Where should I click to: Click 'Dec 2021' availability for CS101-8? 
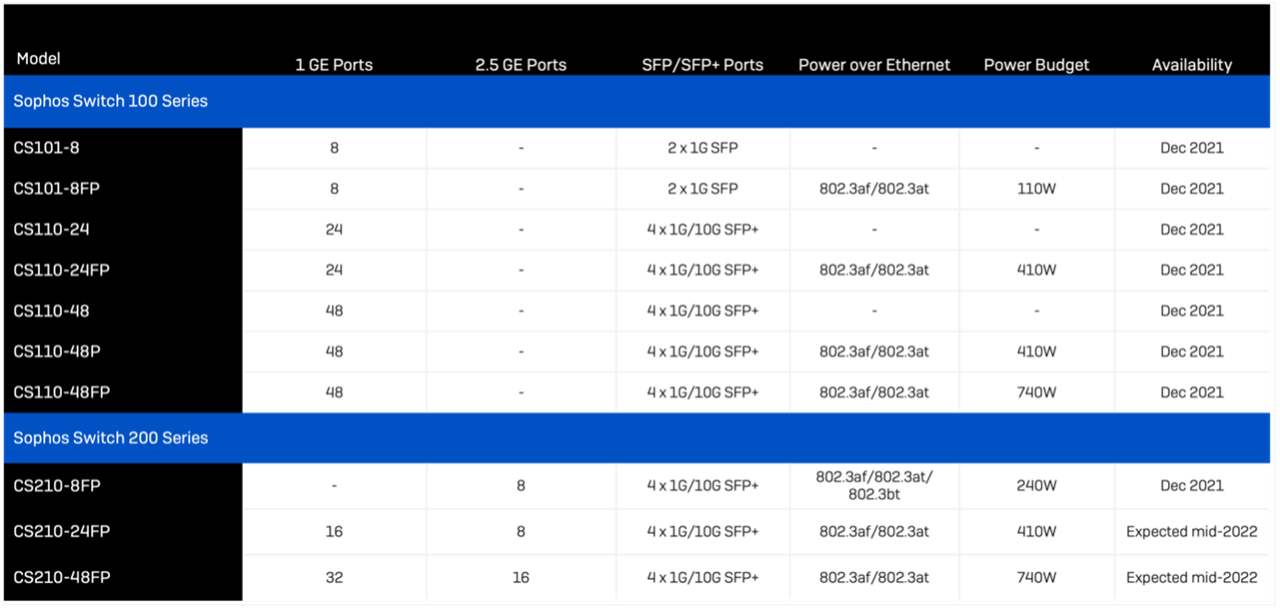(1192, 148)
